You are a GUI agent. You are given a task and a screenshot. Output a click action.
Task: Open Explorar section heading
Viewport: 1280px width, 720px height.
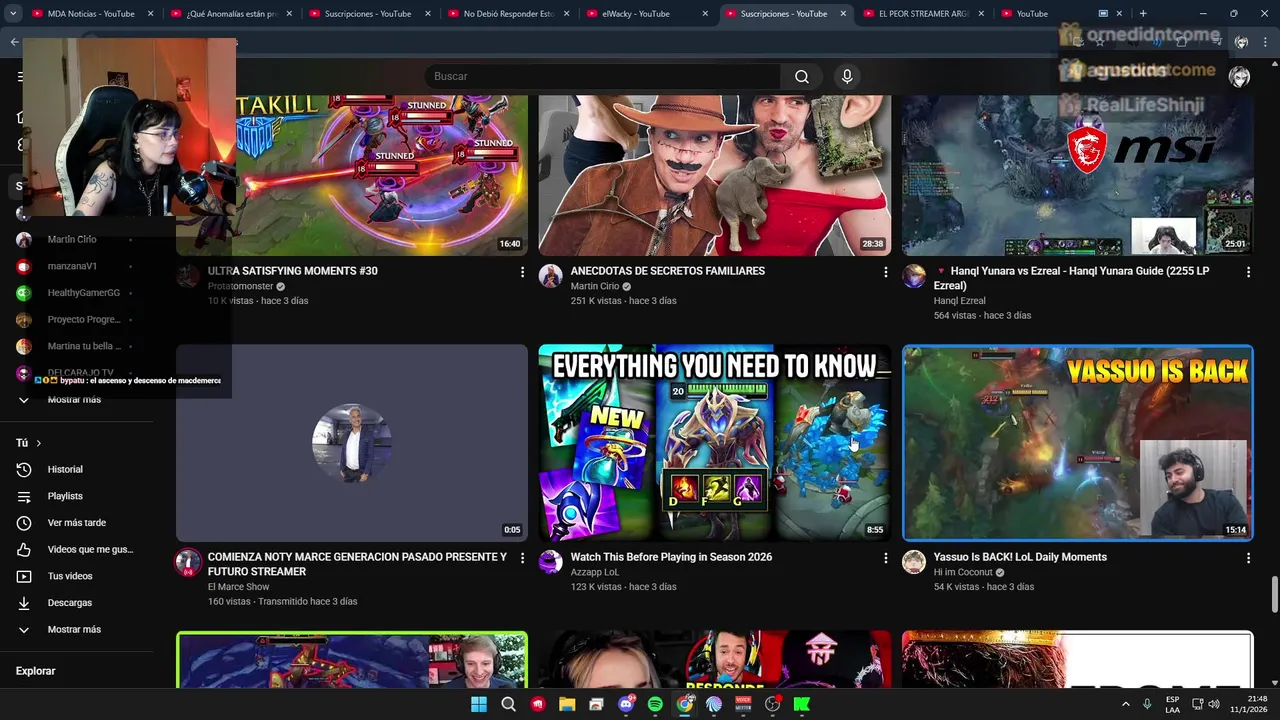point(35,671)
